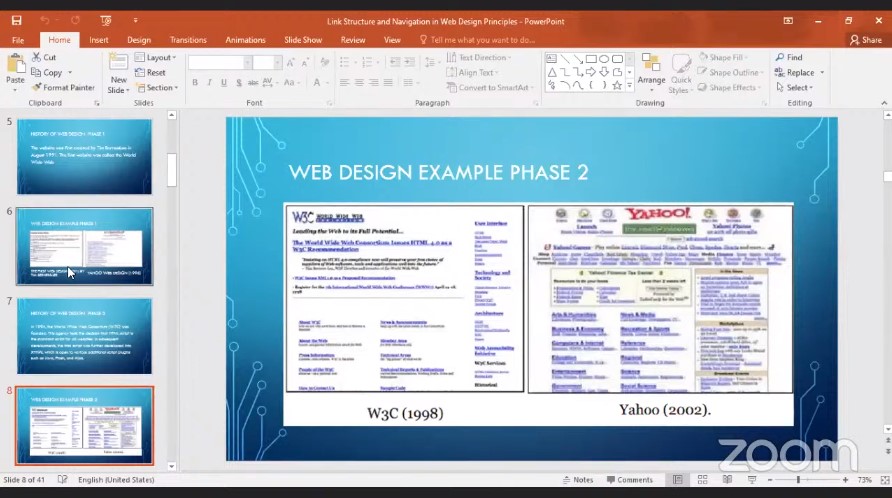Add a slide with the New Slide icon

118,63
